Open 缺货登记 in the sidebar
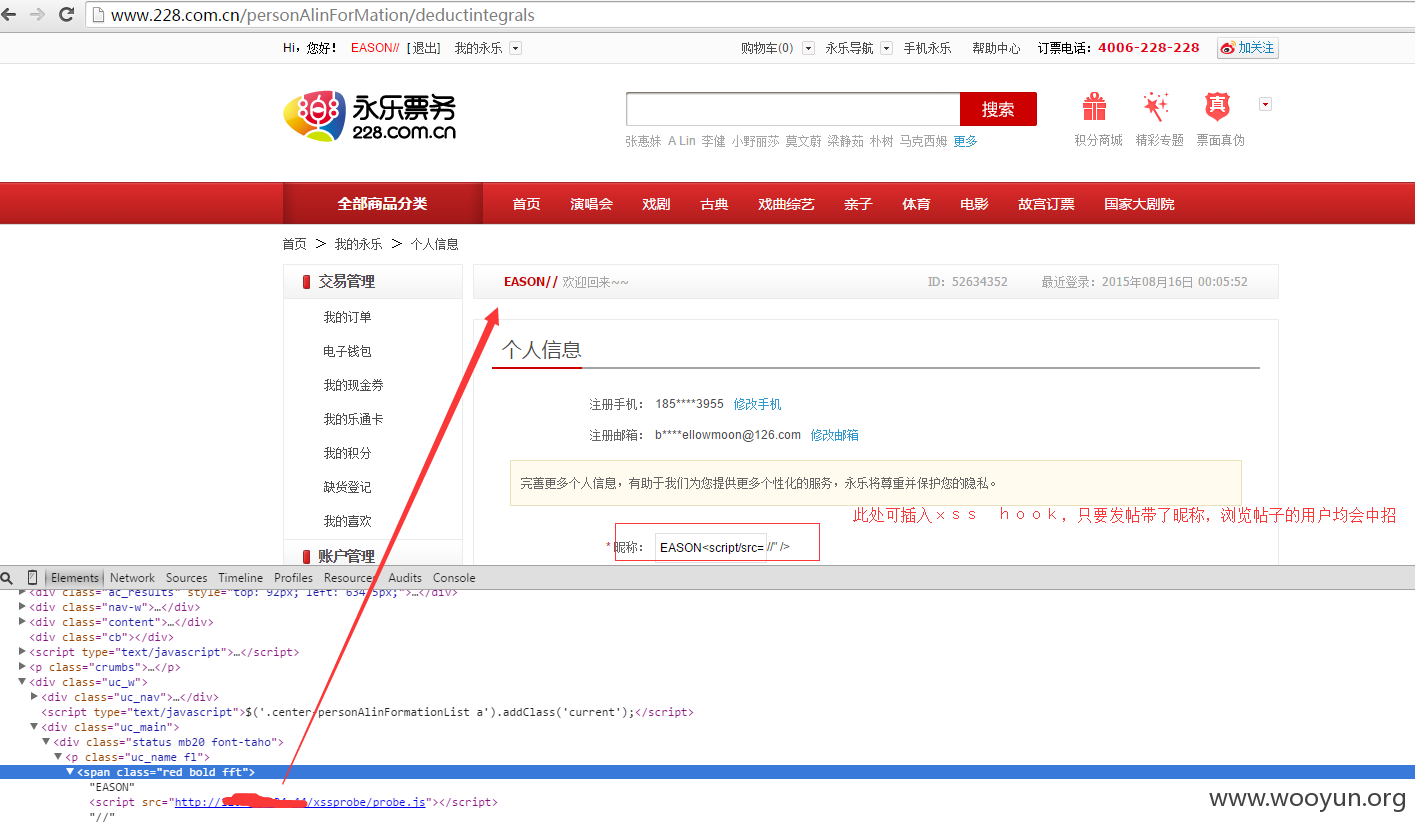The height and width of the screenshot is (827, 1415). [x=347, y=487]
